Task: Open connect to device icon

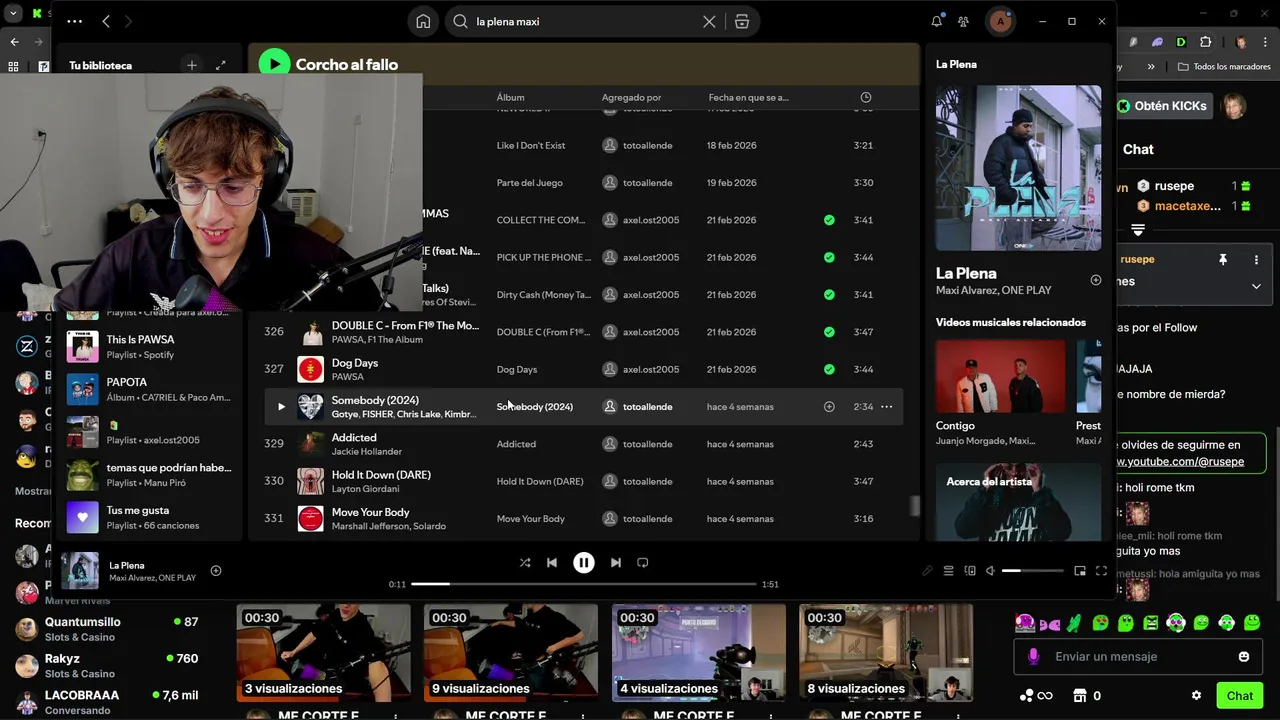Action: pos(969,571)
